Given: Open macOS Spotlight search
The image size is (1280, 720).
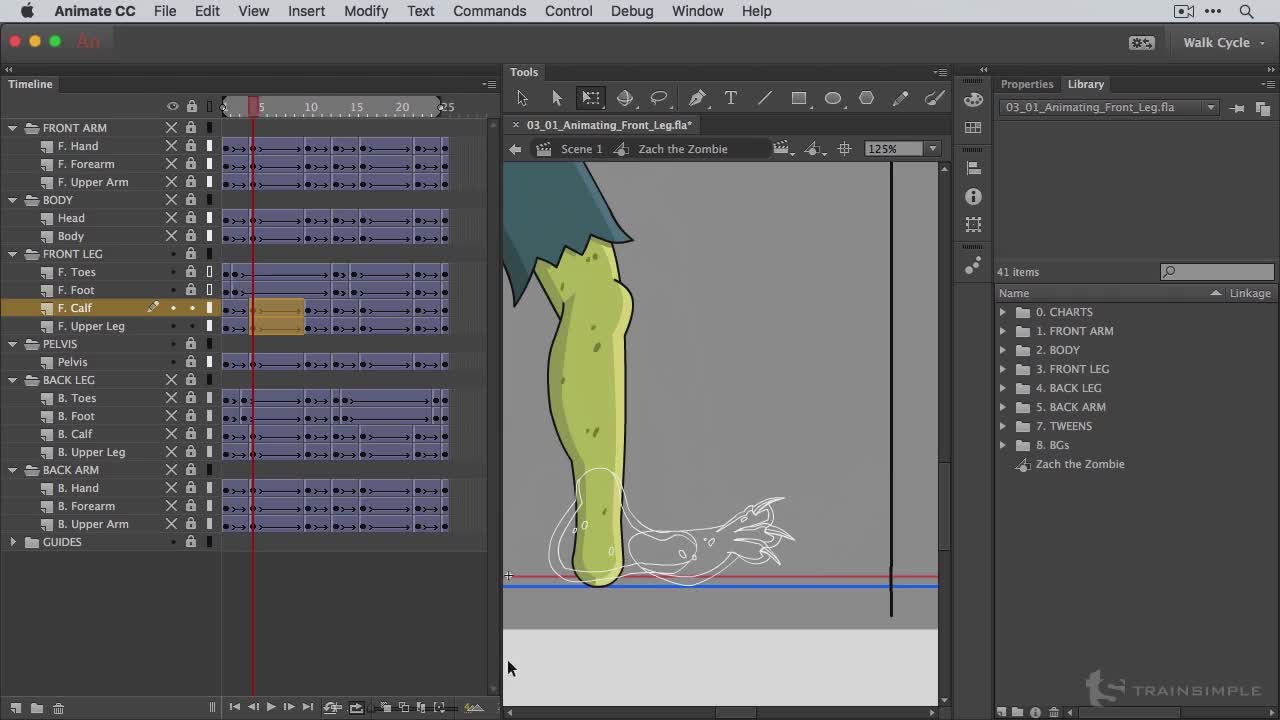Looking at the screenshot, I should (x=1246, y=11).
